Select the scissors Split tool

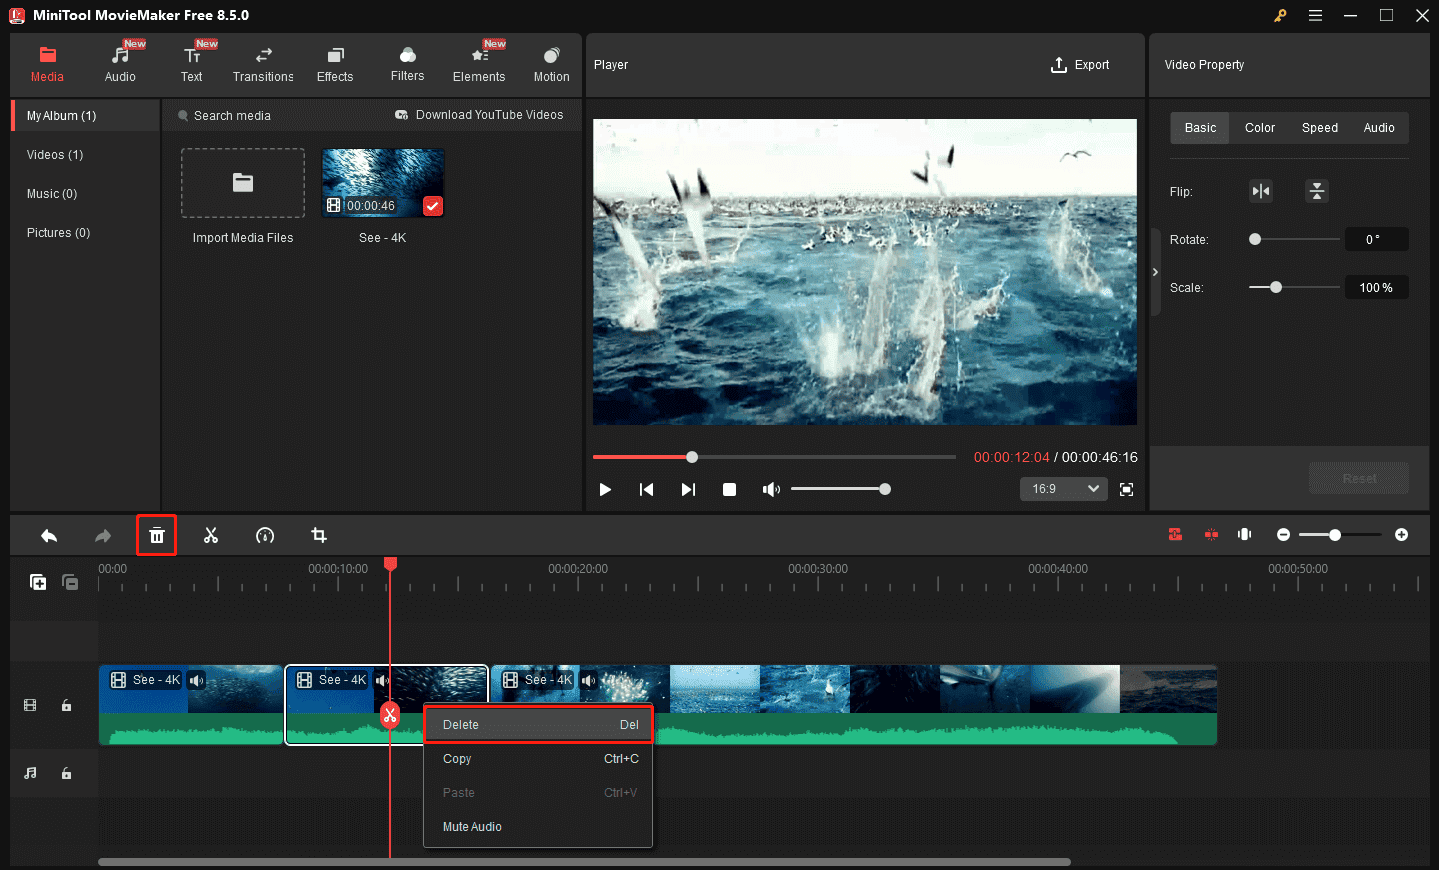click(x=211, y=536)
